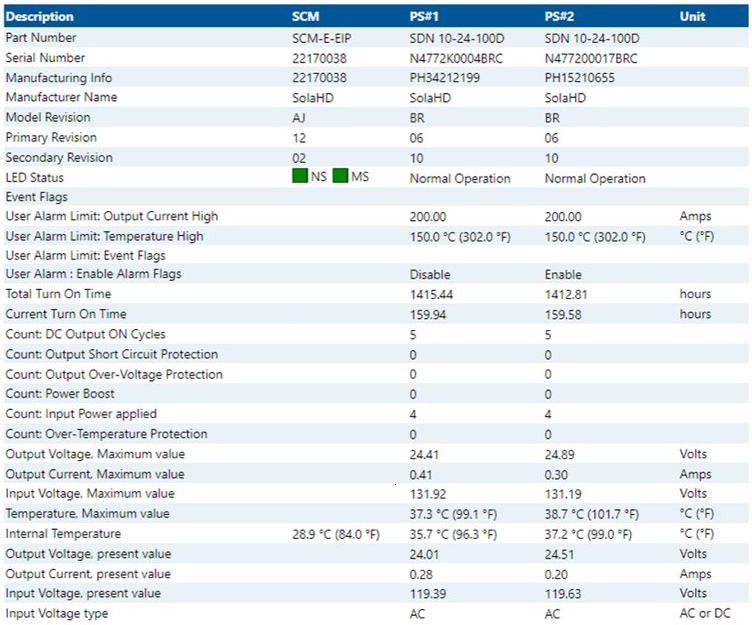Click Count: Output Short Circuit Protection label
Screen dimensions: 752x625
point(112,354)
